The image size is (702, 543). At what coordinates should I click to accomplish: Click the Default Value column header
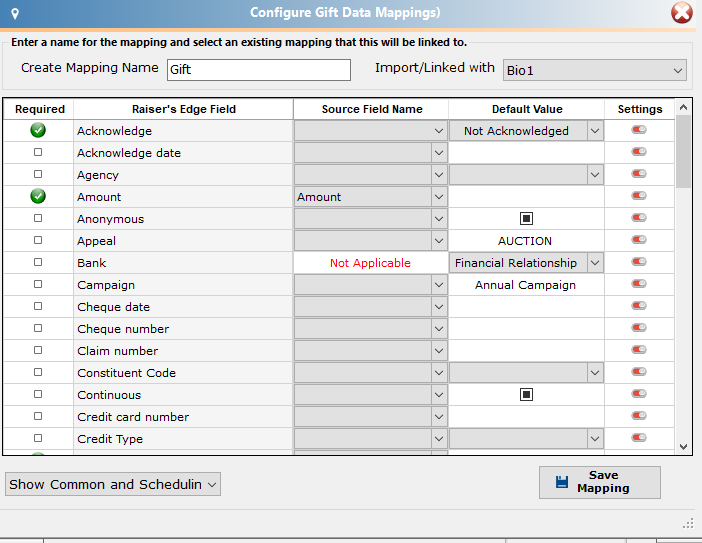click(x=527, y=109)
